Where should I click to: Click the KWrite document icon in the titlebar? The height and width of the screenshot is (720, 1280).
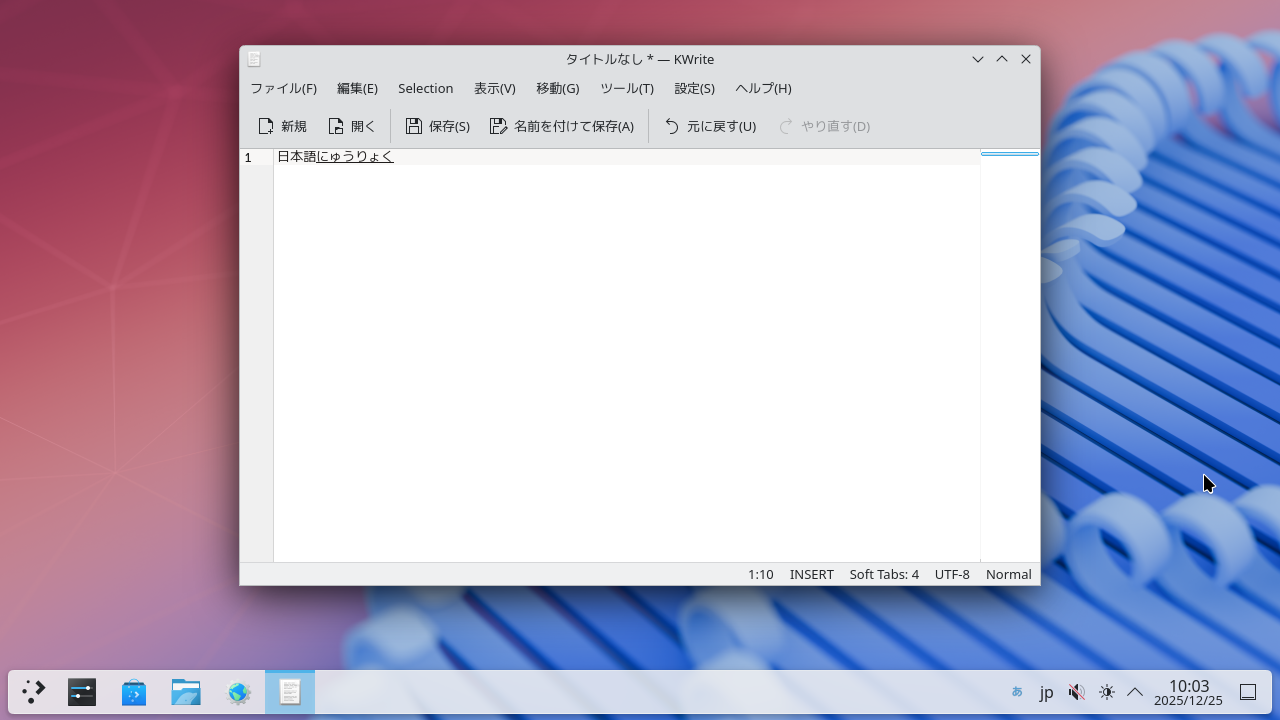256,59
